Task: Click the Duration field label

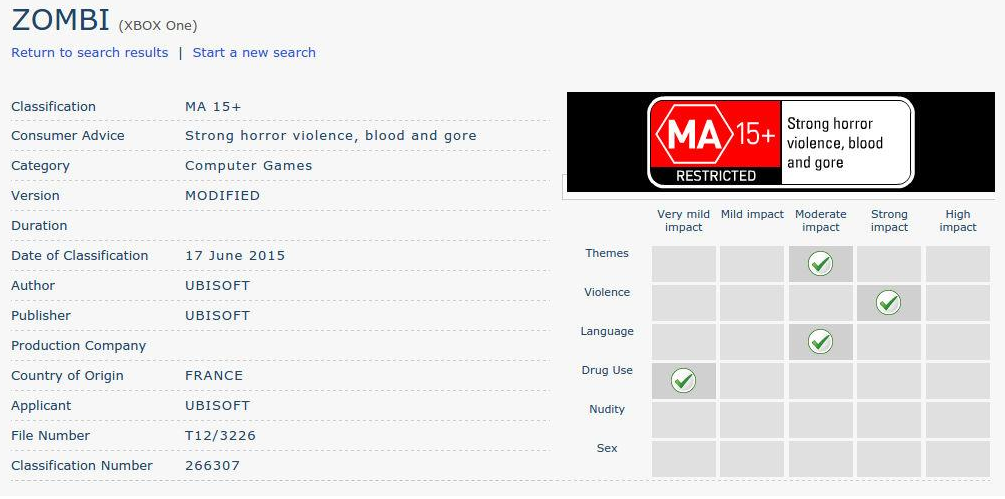Action: click(x=39, y=225)
